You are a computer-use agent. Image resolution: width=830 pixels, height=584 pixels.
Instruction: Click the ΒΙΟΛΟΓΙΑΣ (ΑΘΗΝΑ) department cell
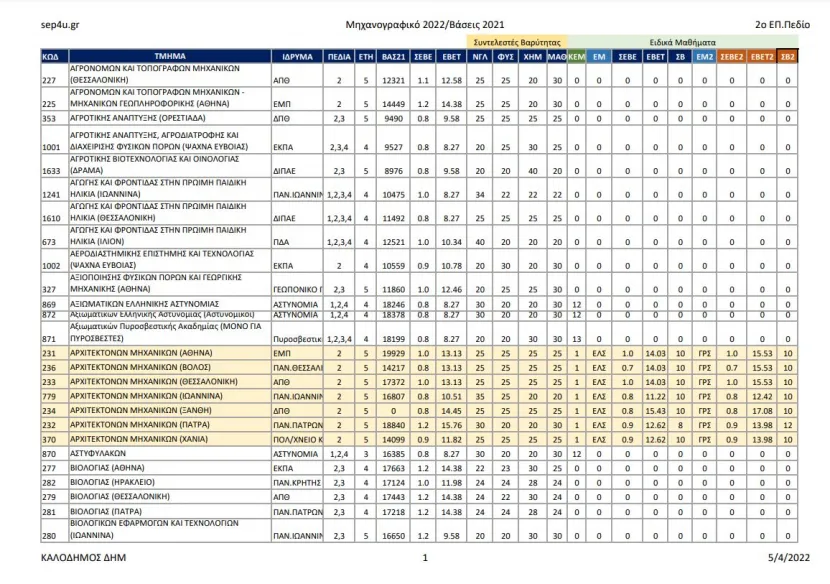pyautogui.click(x=170, y=468)
